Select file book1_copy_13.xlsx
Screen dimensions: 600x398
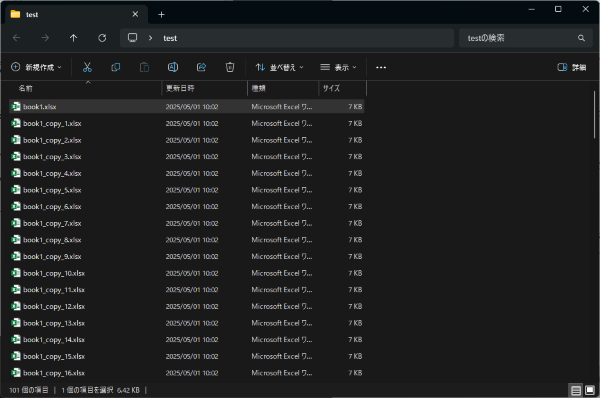coord(187,323)
